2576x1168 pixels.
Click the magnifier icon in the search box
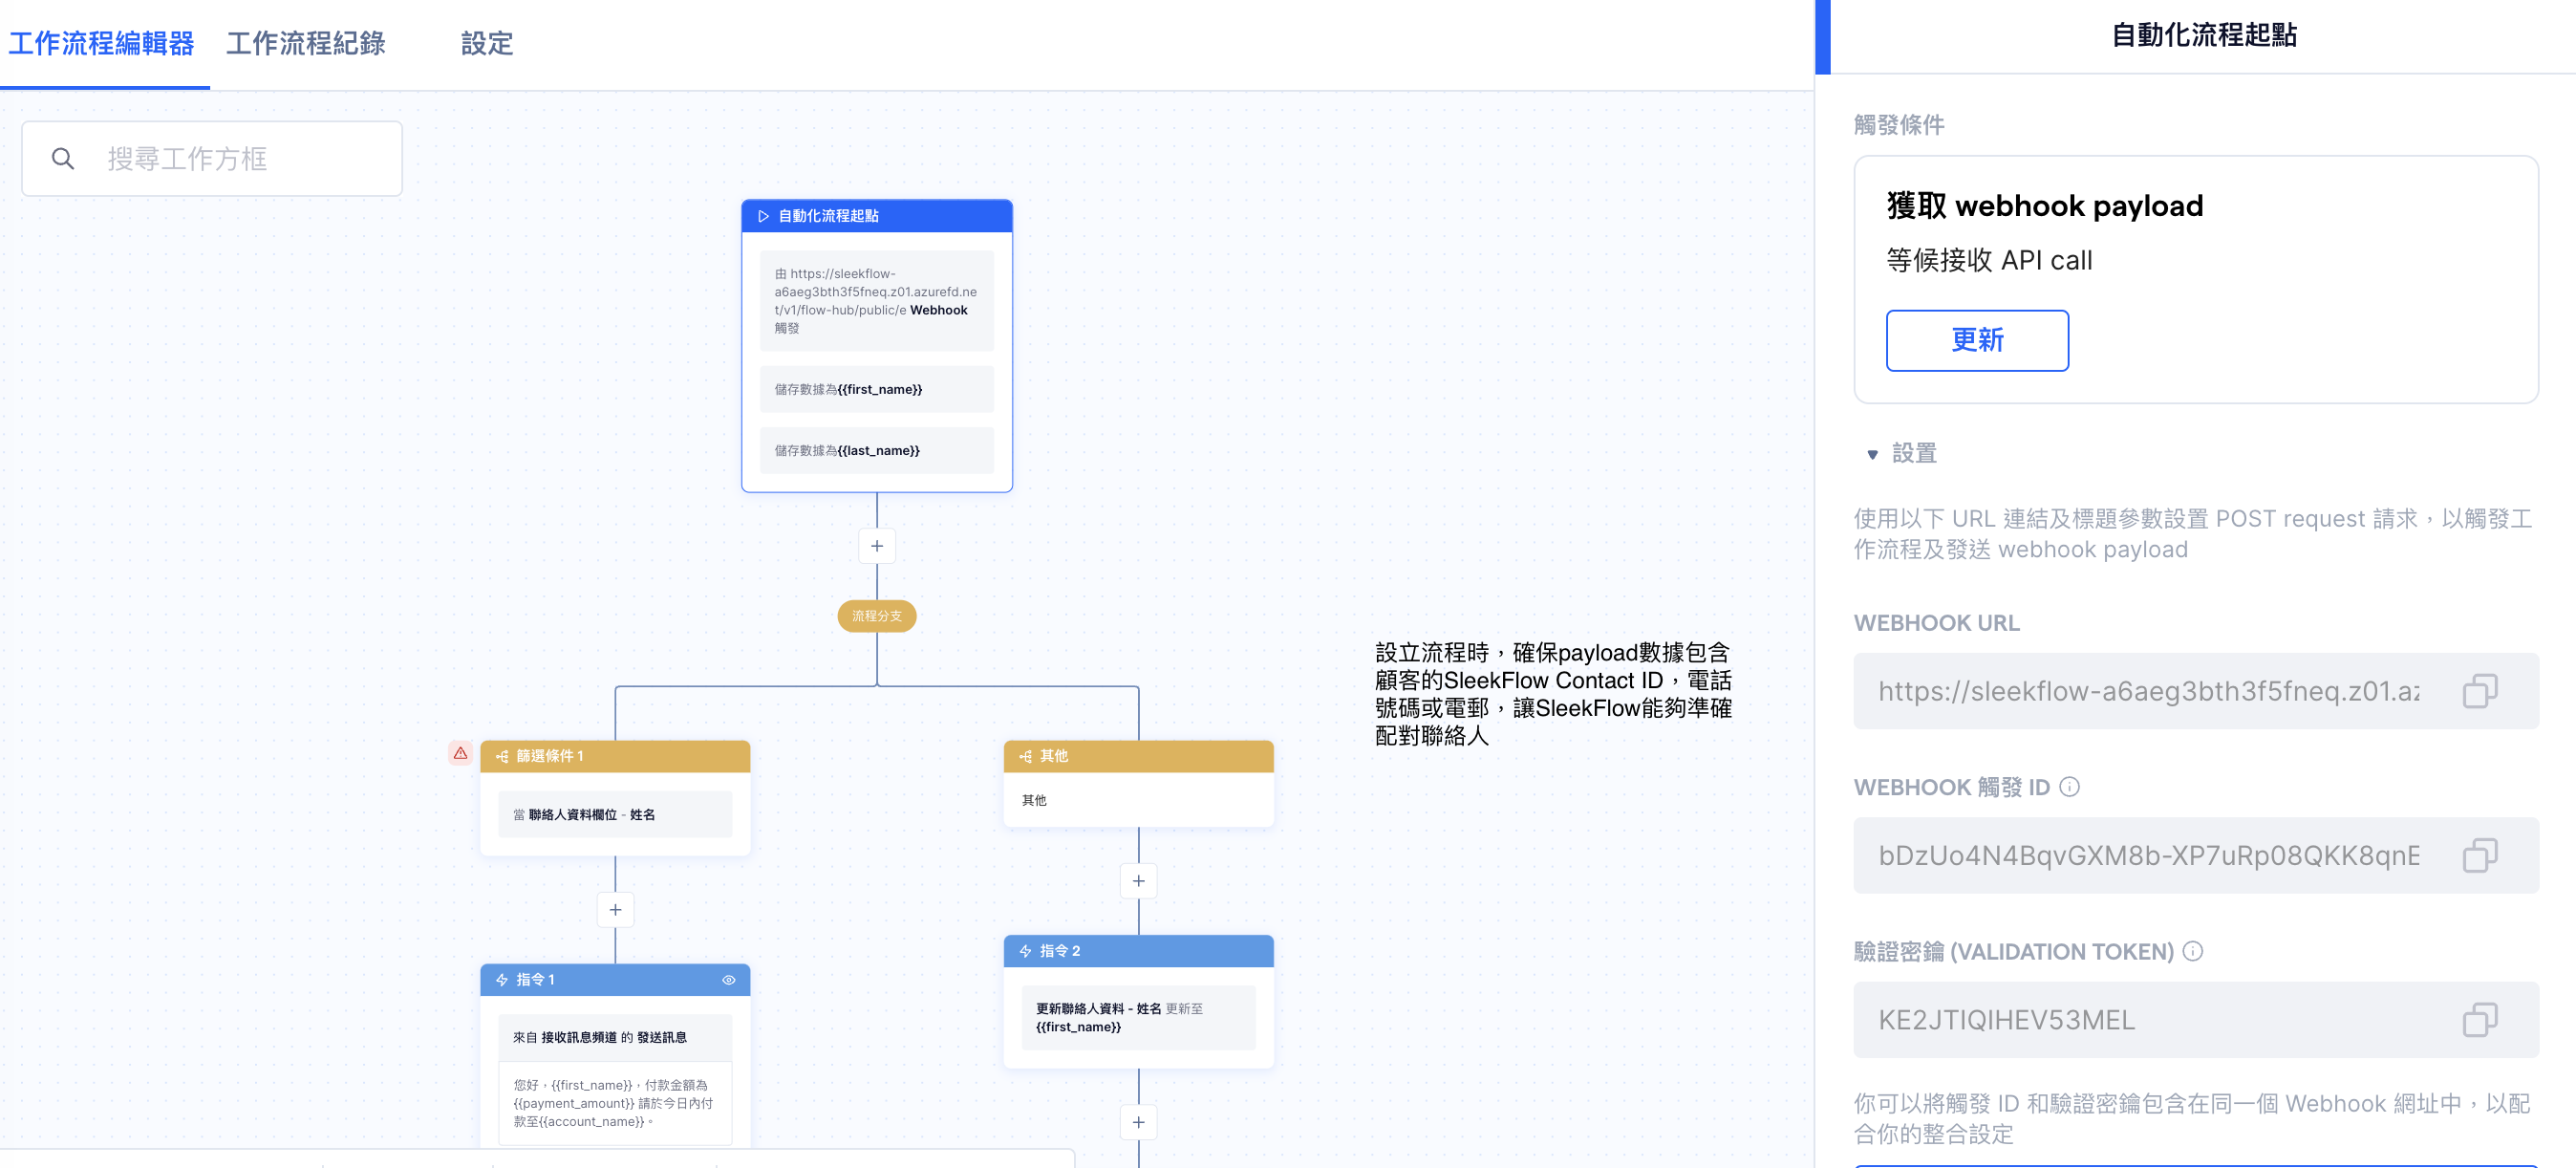pos(62,158)
